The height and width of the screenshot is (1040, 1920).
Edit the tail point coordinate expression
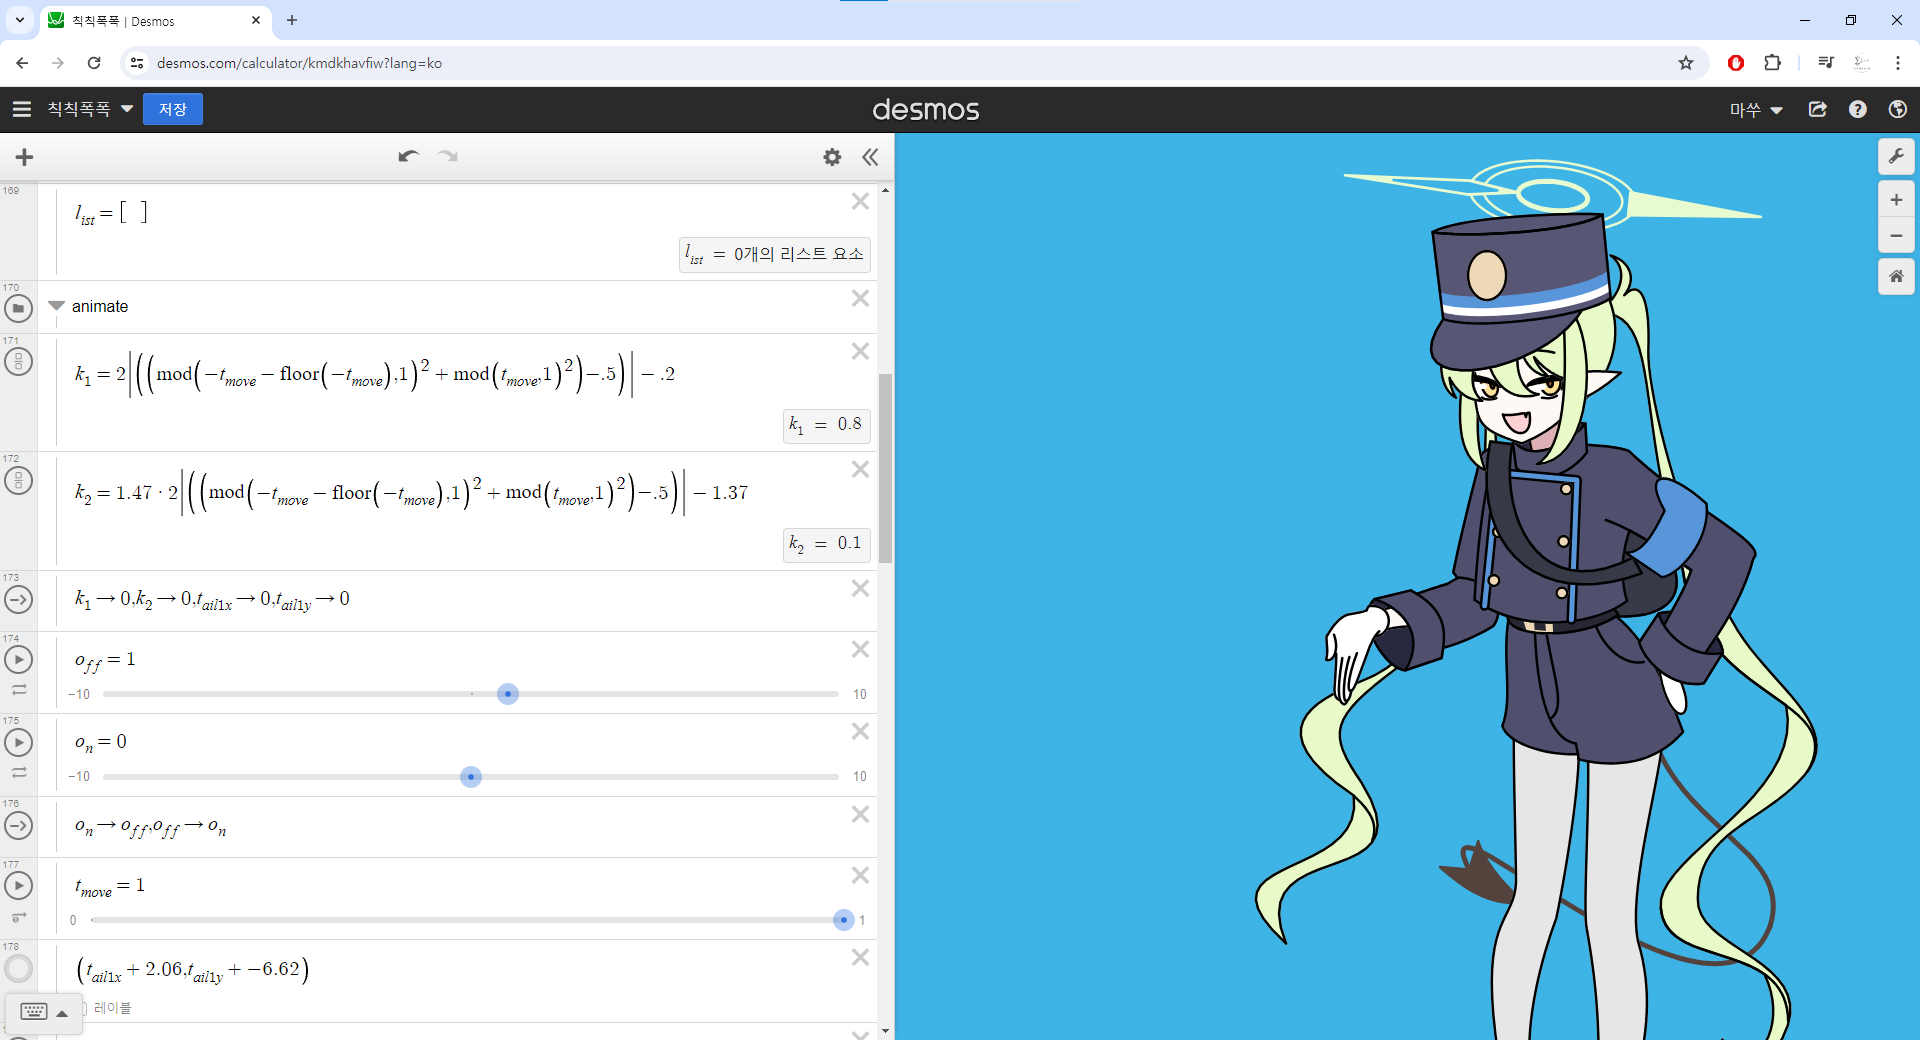pos(193,970)
